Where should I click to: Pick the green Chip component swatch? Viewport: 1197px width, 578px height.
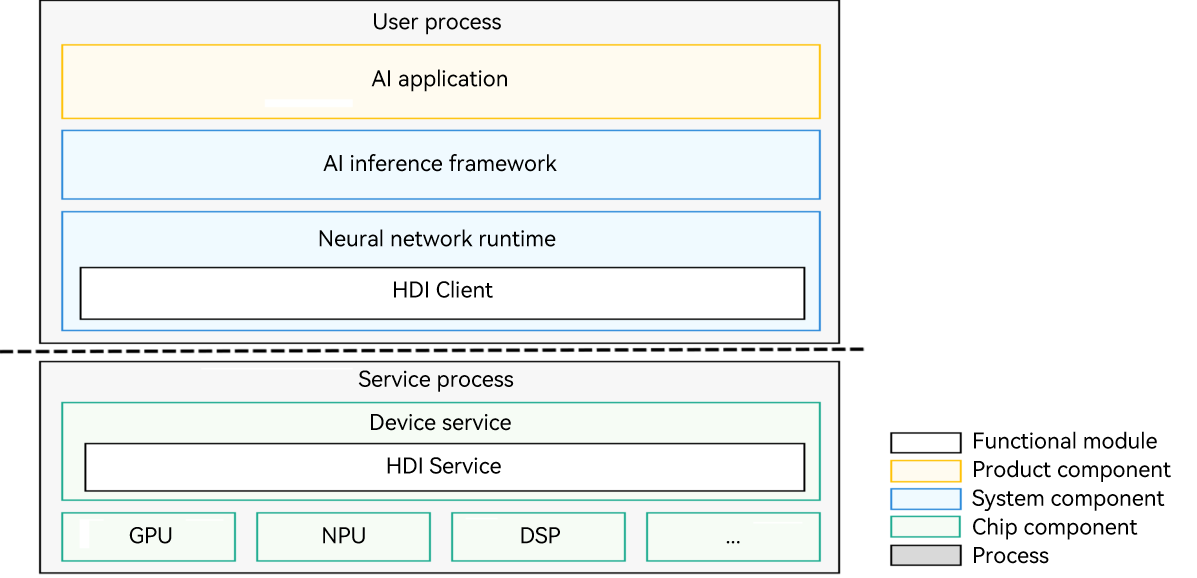925,527
